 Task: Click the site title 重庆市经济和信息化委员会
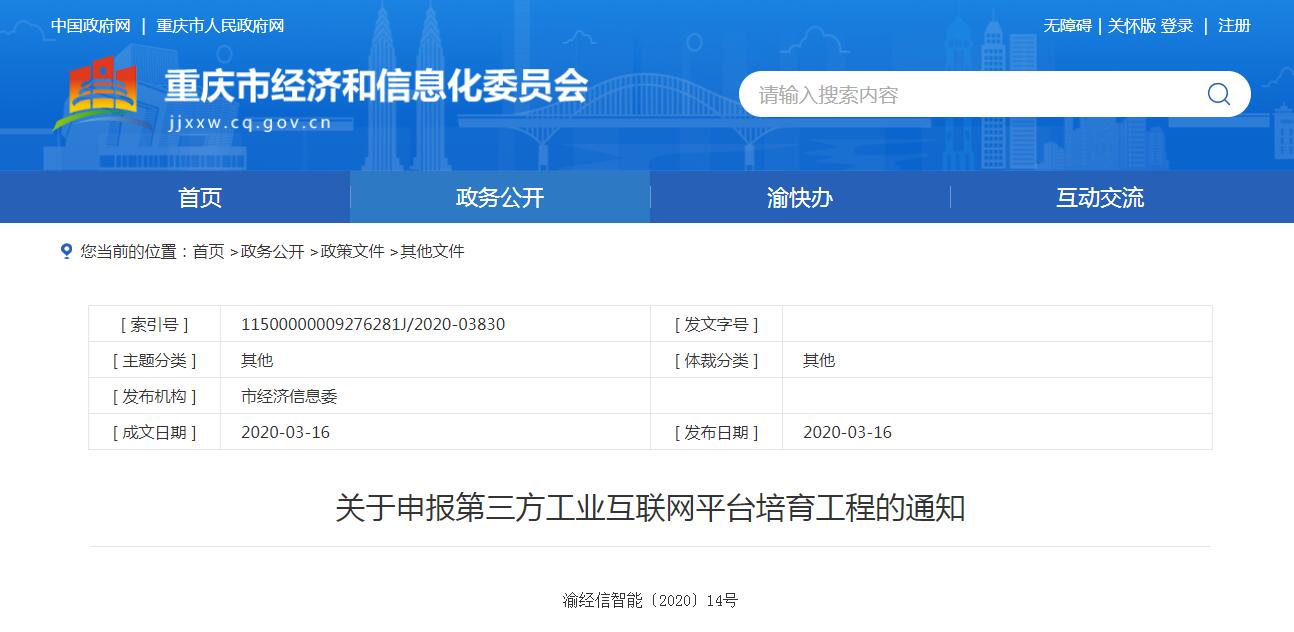click(375, 86)
